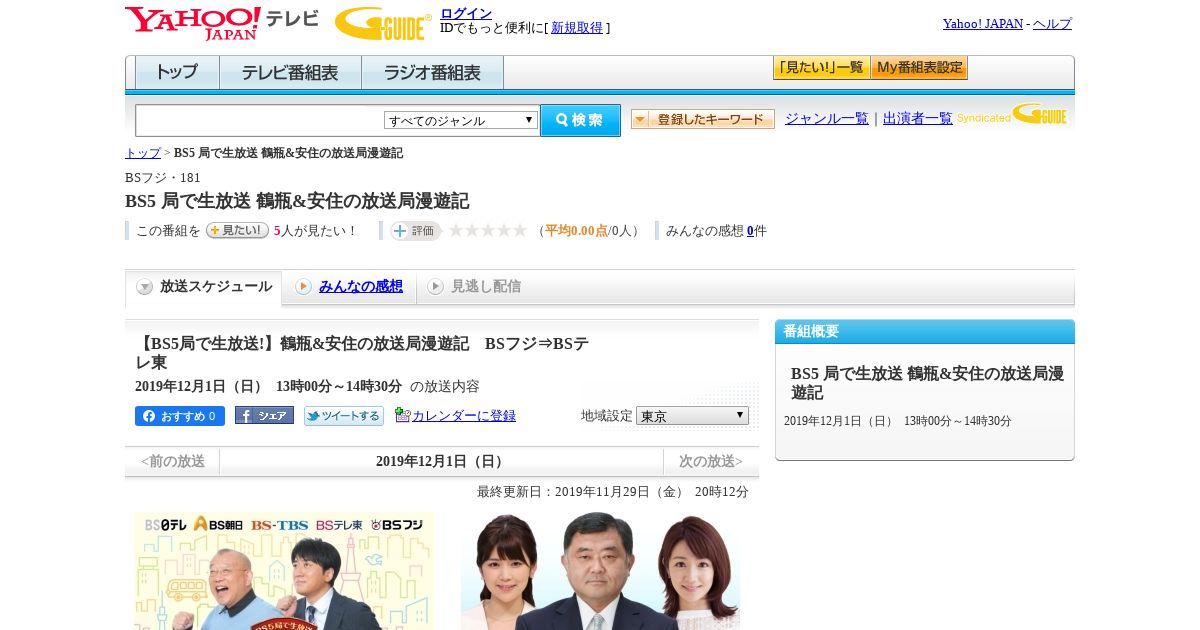Click the gray star rating row
The width and height of the screenshot is (1200, 630).
(488, 230)
